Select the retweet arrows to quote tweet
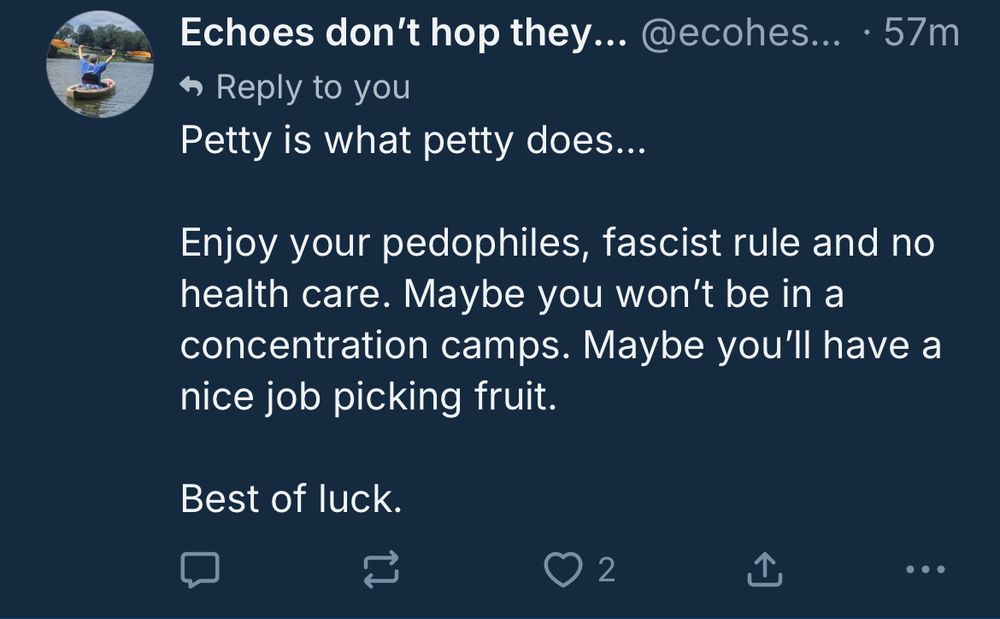 click(380, 570)
